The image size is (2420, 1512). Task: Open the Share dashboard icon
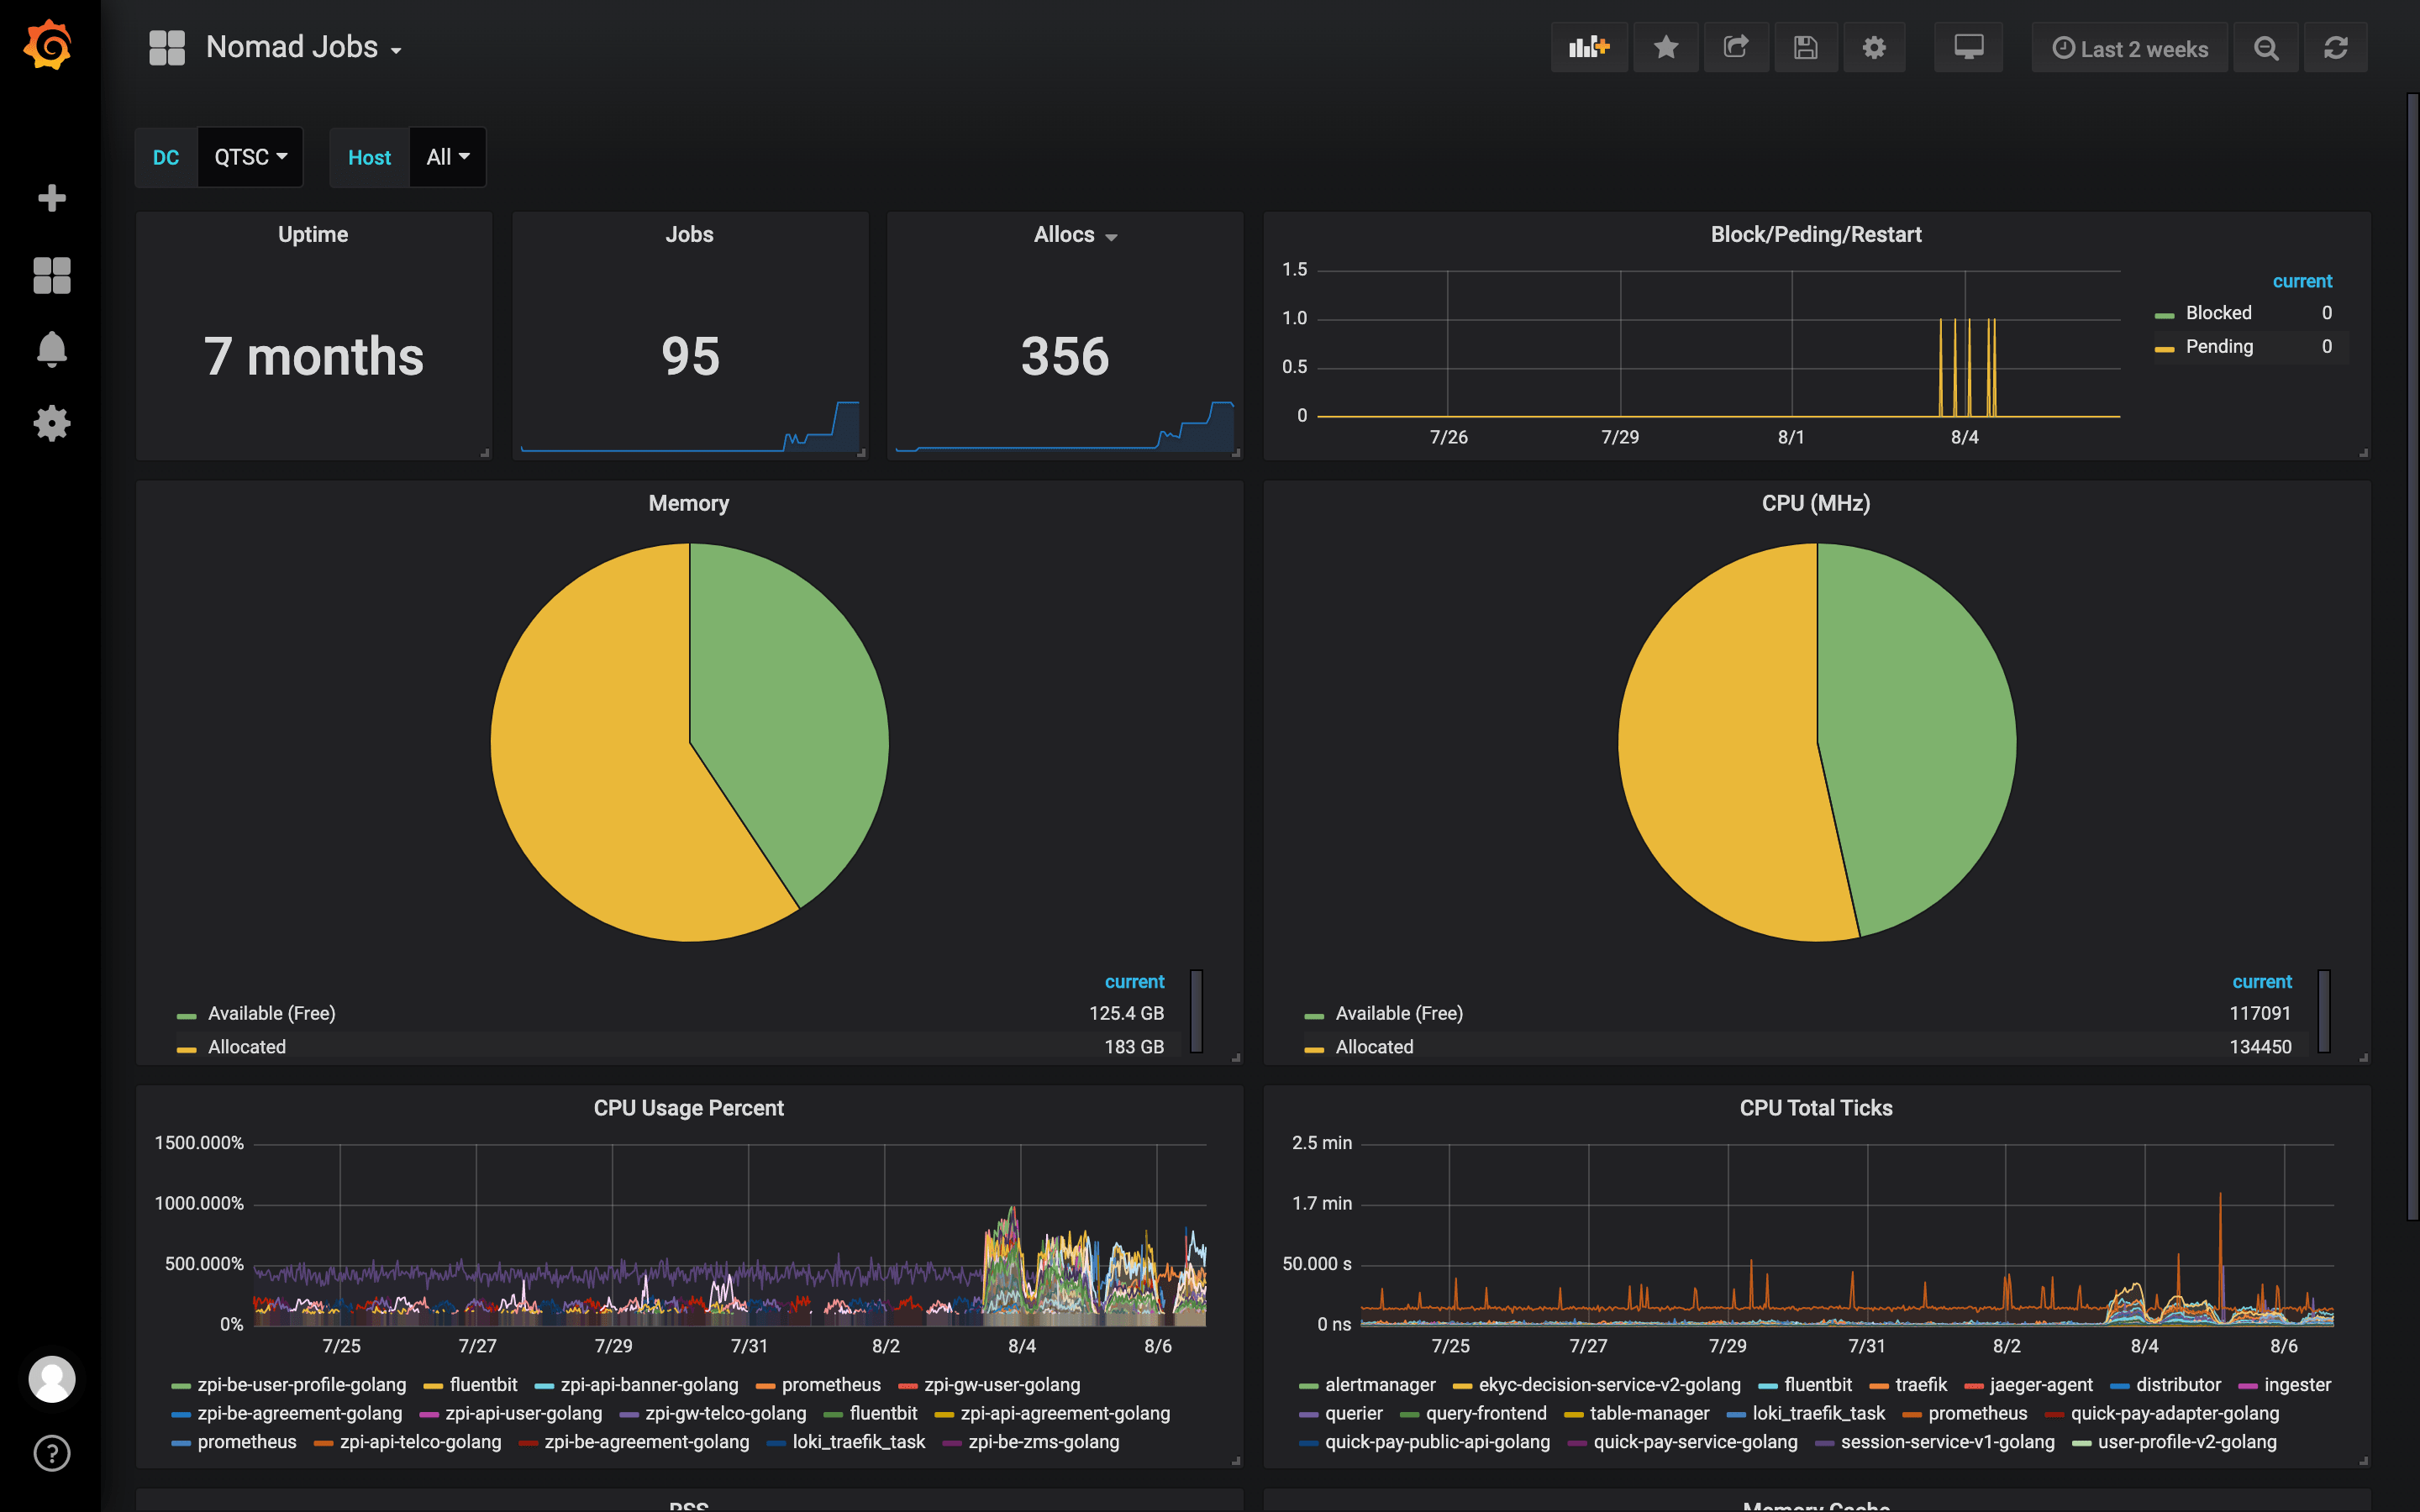[1736, 47]
